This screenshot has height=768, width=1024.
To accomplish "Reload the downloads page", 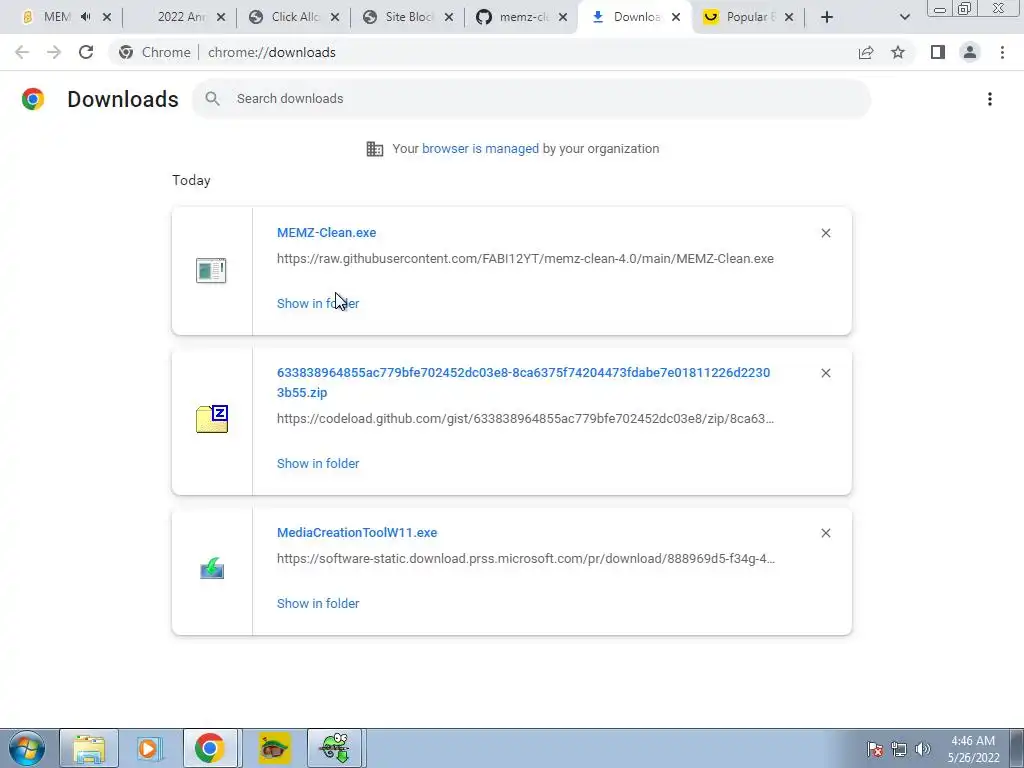I will point(86,52).
